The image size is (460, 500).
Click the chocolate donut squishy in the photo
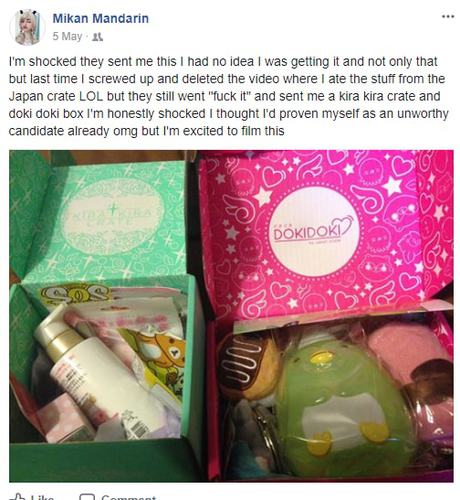248,367
